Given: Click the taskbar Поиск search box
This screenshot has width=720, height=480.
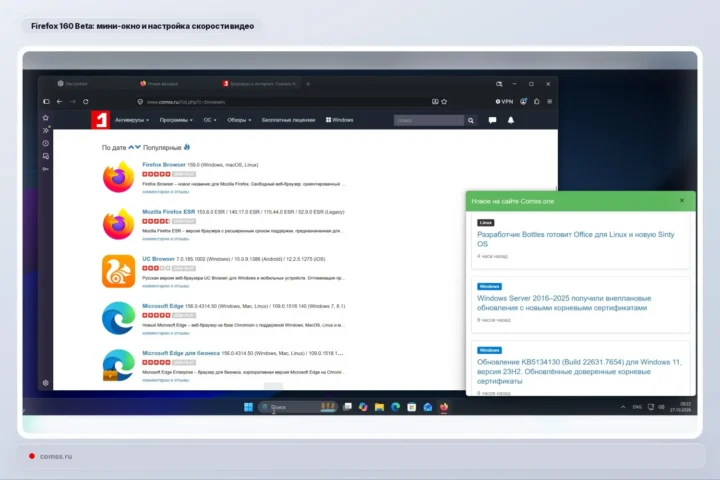Looking at the screenshot, I should [x=298, y=407].
